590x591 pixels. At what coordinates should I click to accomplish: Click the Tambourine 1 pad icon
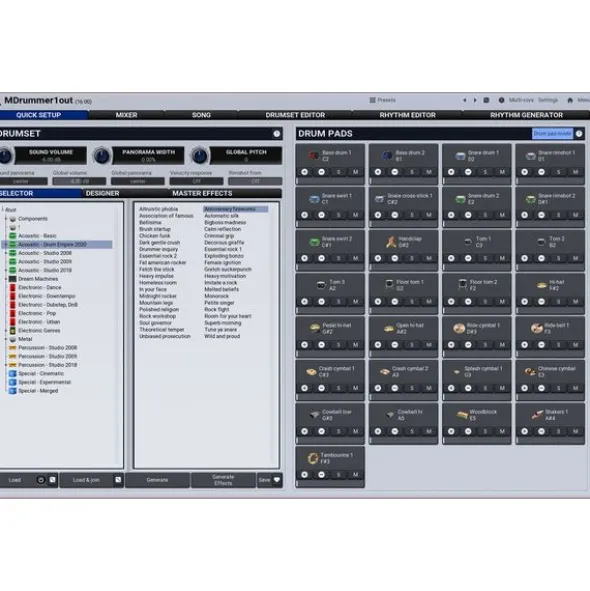click(x=313, y=458)
